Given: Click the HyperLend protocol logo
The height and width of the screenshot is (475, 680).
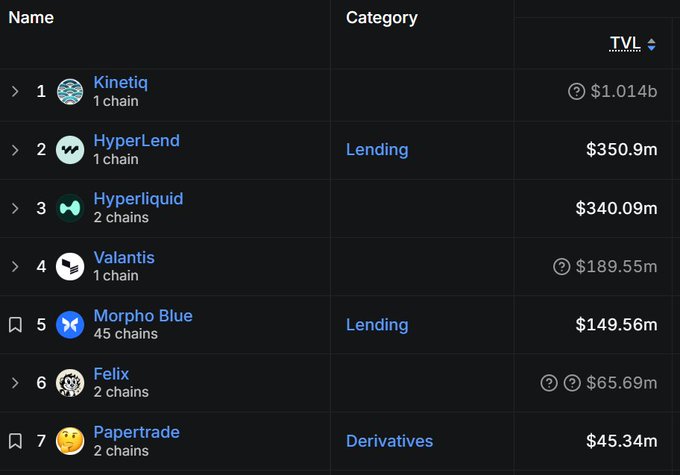Looking at the screenshot, I should [x=70, y=150].
